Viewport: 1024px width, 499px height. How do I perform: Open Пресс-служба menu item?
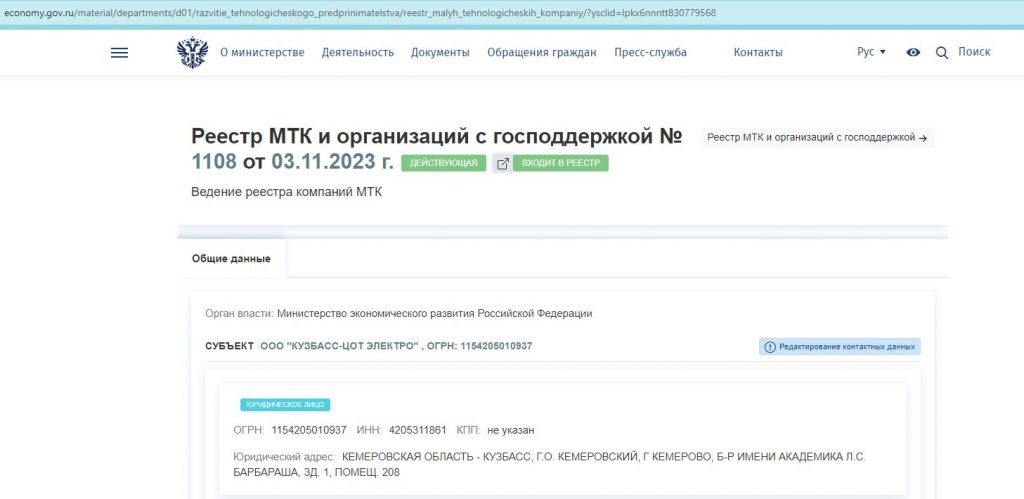650,53
